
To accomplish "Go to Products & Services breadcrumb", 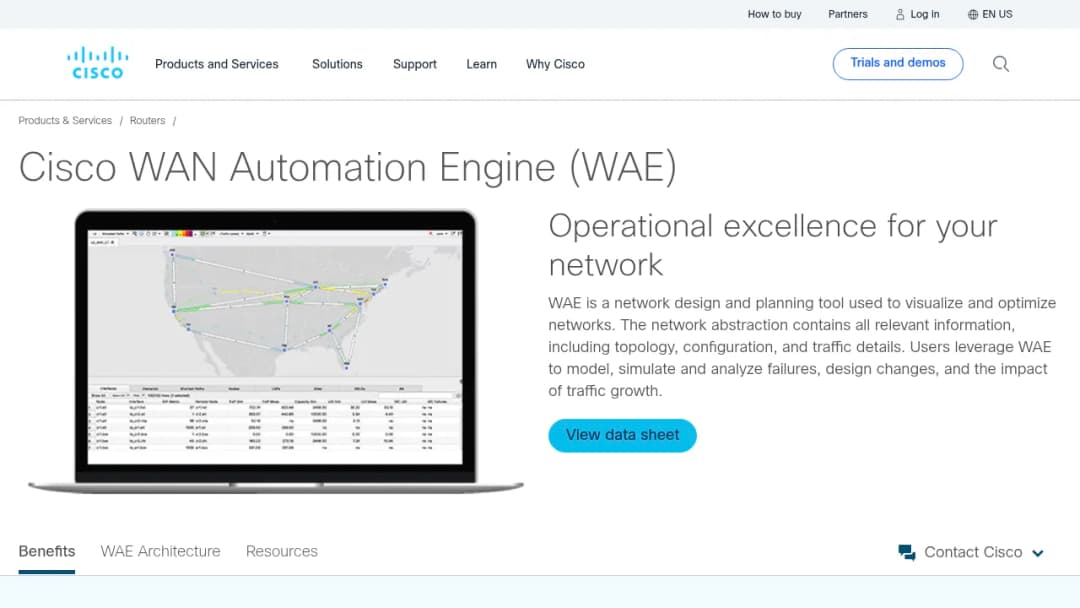I will click(x=65, y=120).
